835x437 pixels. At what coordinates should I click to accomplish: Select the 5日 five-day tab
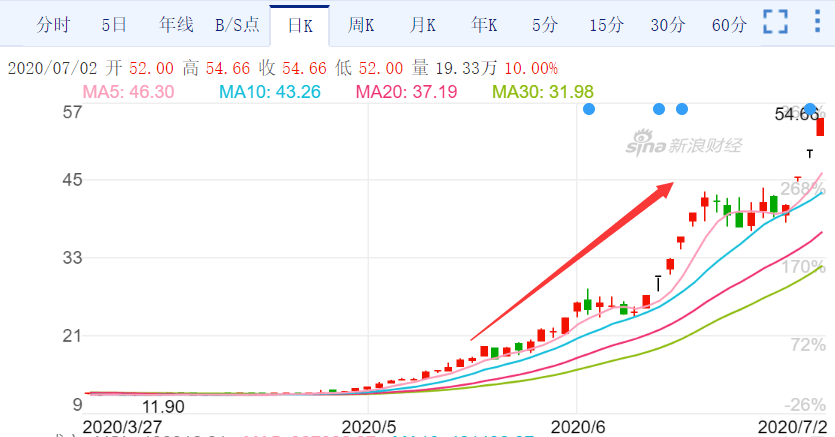(114, 25)
